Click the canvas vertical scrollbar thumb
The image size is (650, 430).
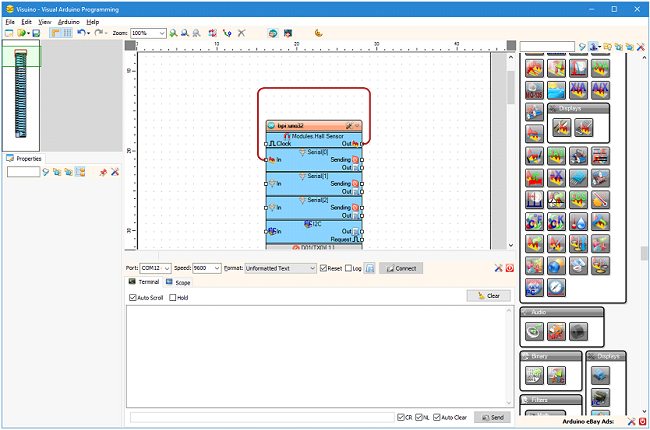pos(511,87)
